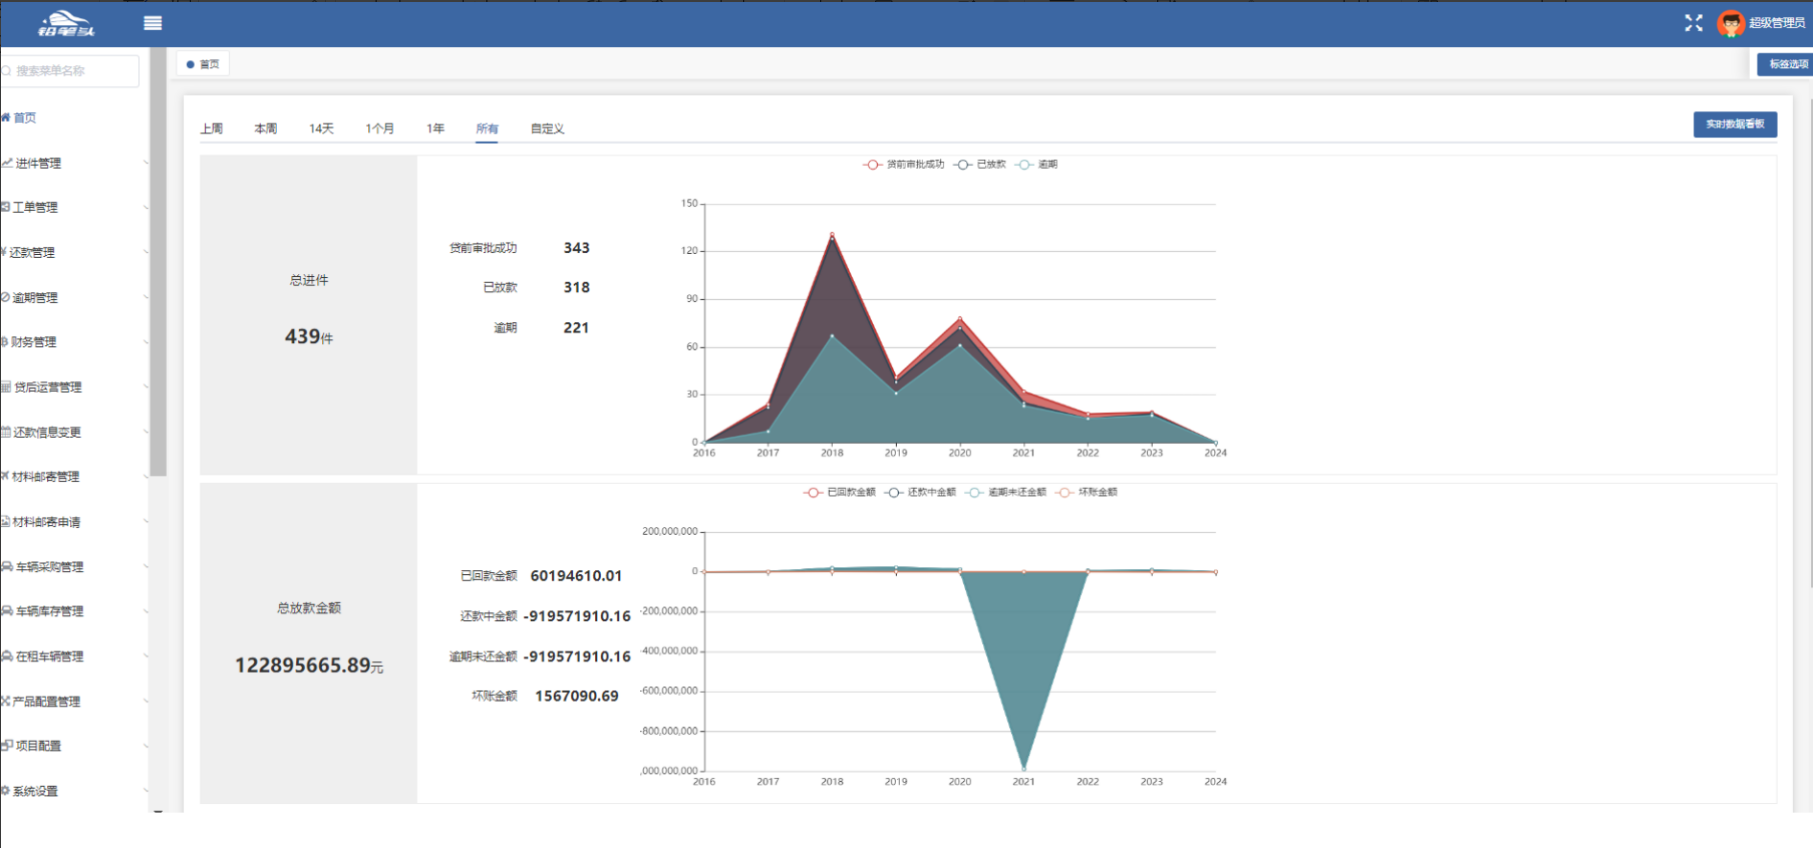Open the 财务管理 coin icon entry
Viewport: 1813px width, 848px height.
[4, 342]
